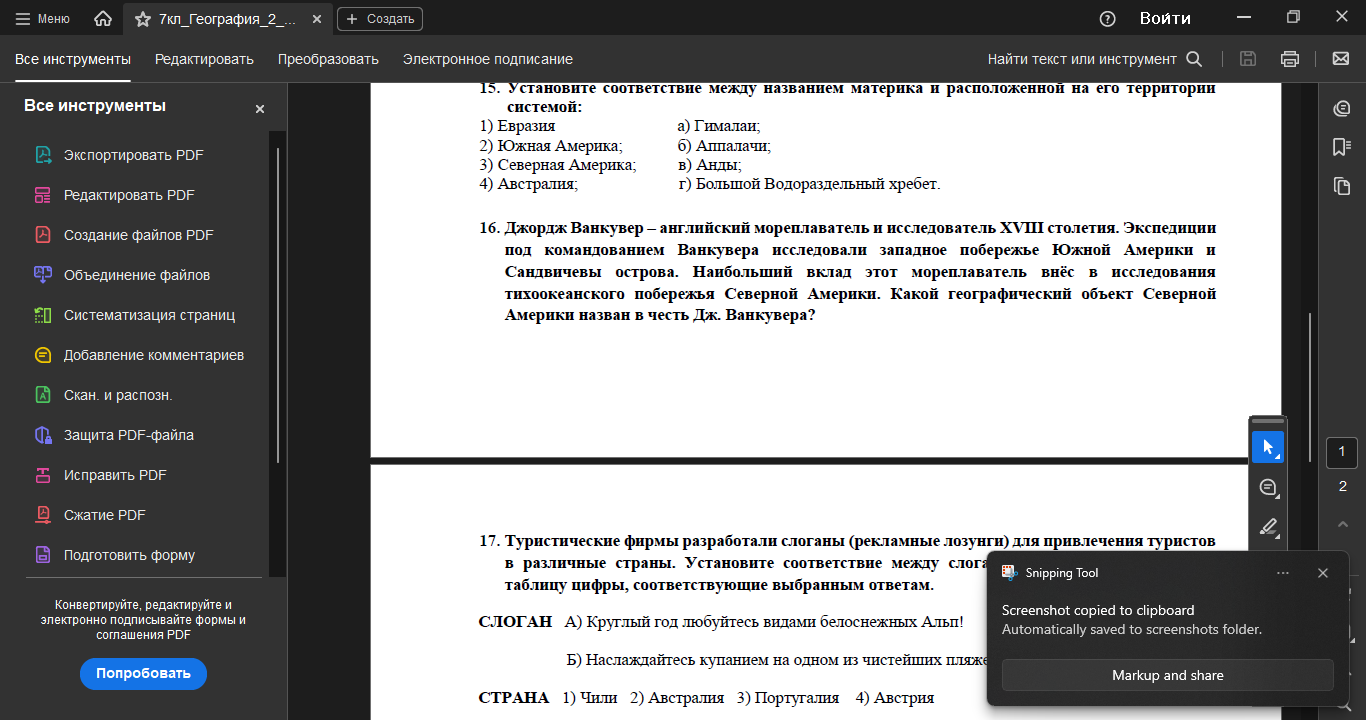The image size is (1366, 720).
Task: Open Экспортировать PDF tool
Action: [x=134, y=155]
